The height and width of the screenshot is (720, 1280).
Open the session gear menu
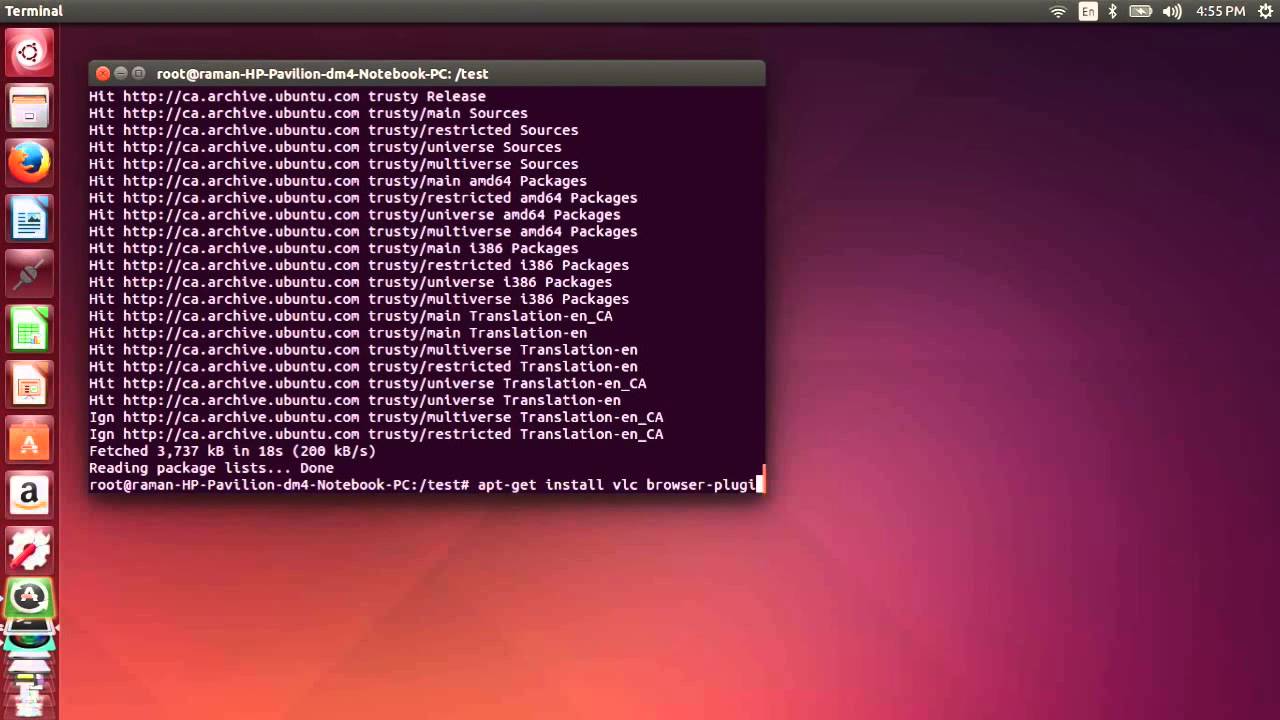(1265, 11)
